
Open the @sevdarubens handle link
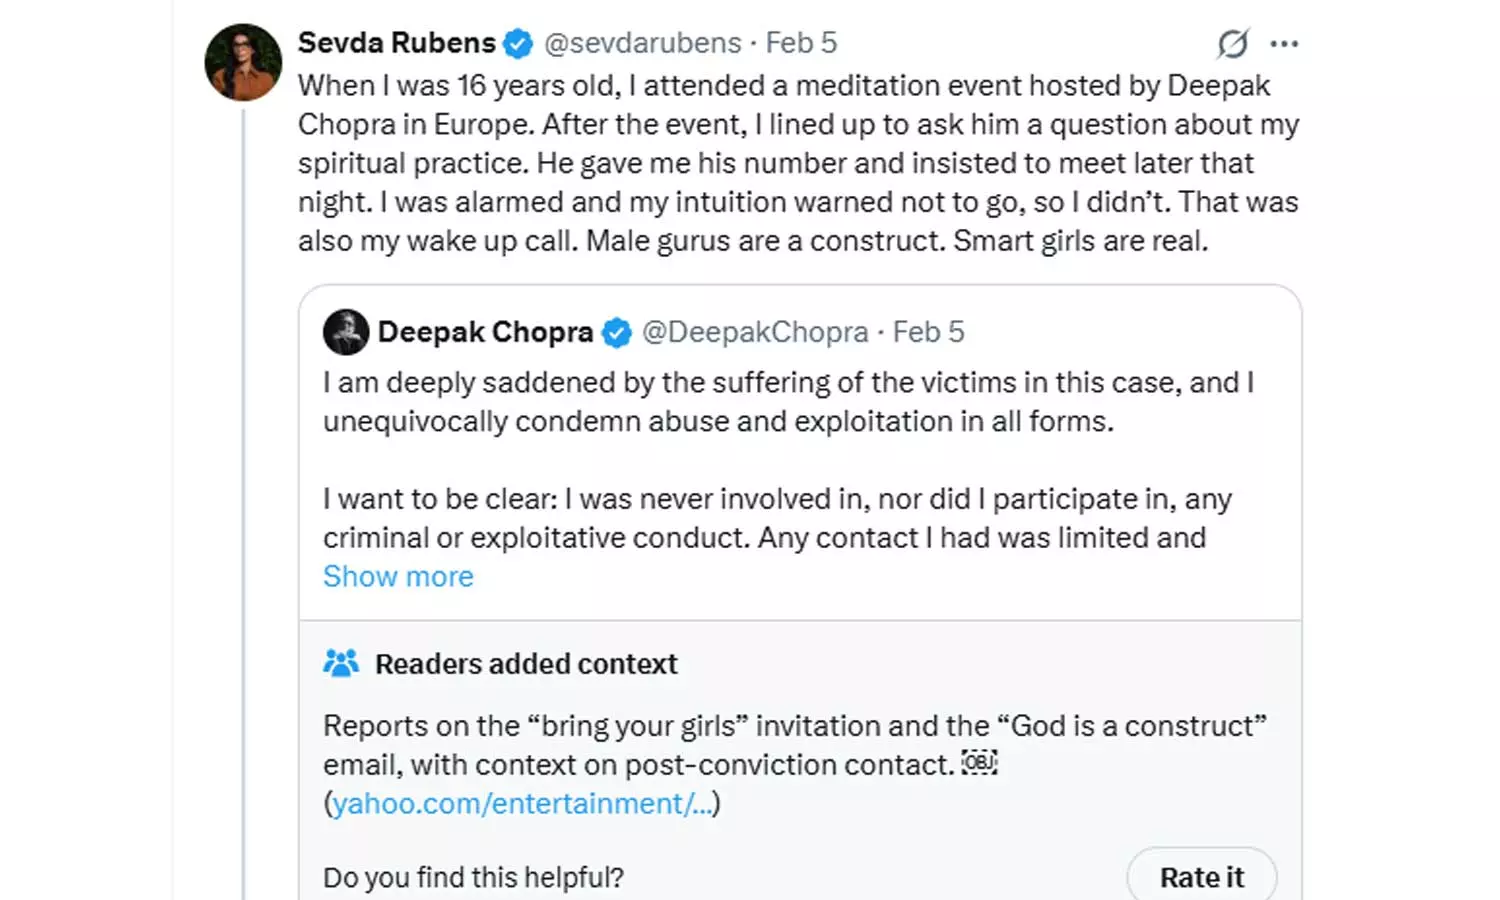642,43
